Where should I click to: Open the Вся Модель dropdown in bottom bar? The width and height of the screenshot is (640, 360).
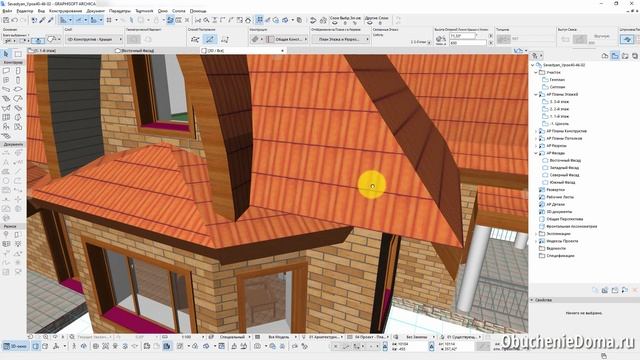[x=282, y=337]
